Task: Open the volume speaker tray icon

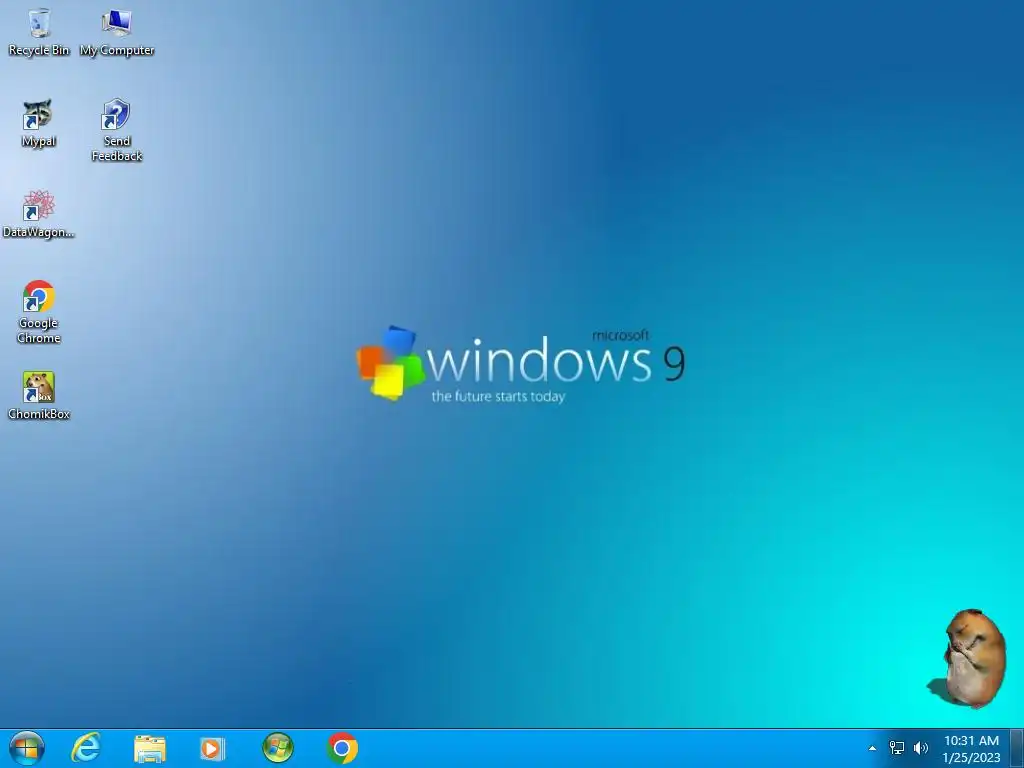Action: [x=921, y=748]
